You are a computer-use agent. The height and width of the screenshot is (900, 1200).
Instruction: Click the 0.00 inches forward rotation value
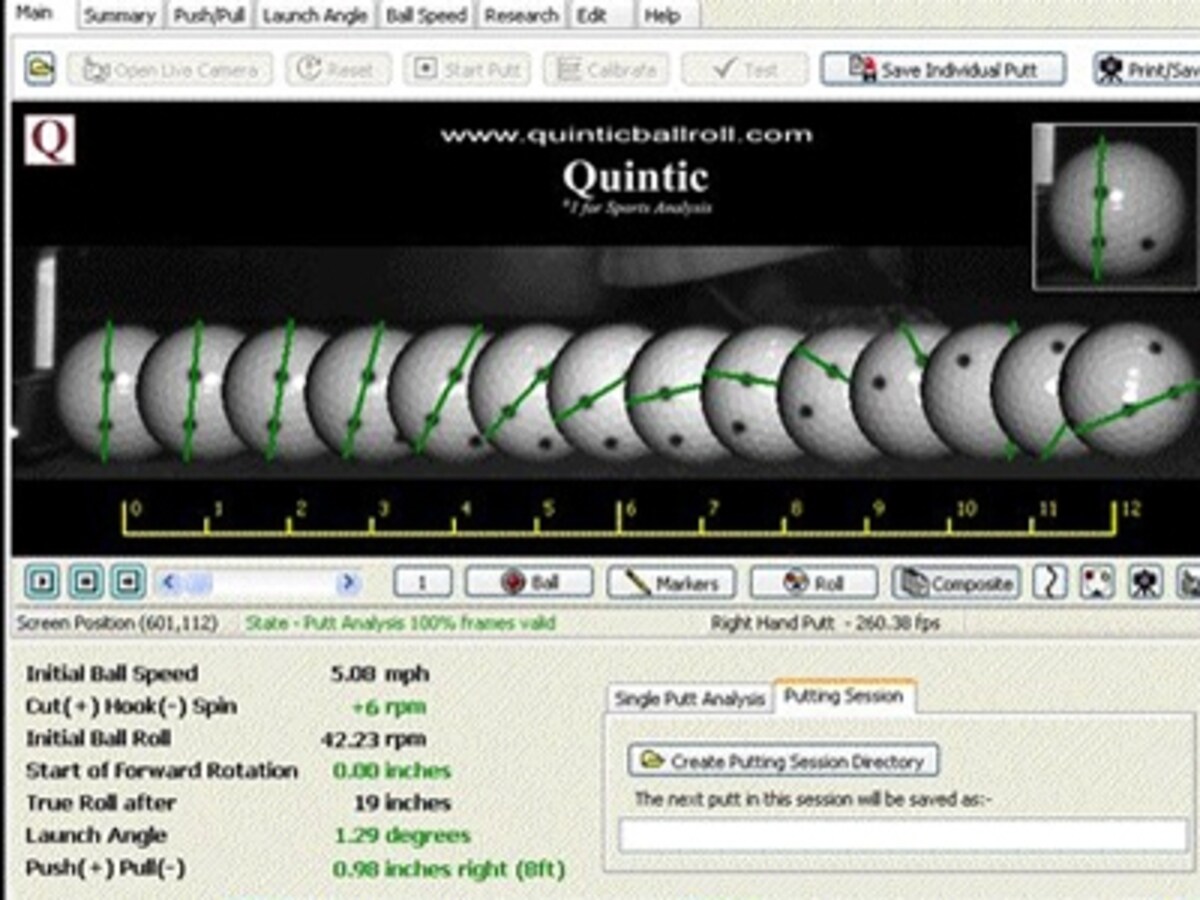(391, 771)
